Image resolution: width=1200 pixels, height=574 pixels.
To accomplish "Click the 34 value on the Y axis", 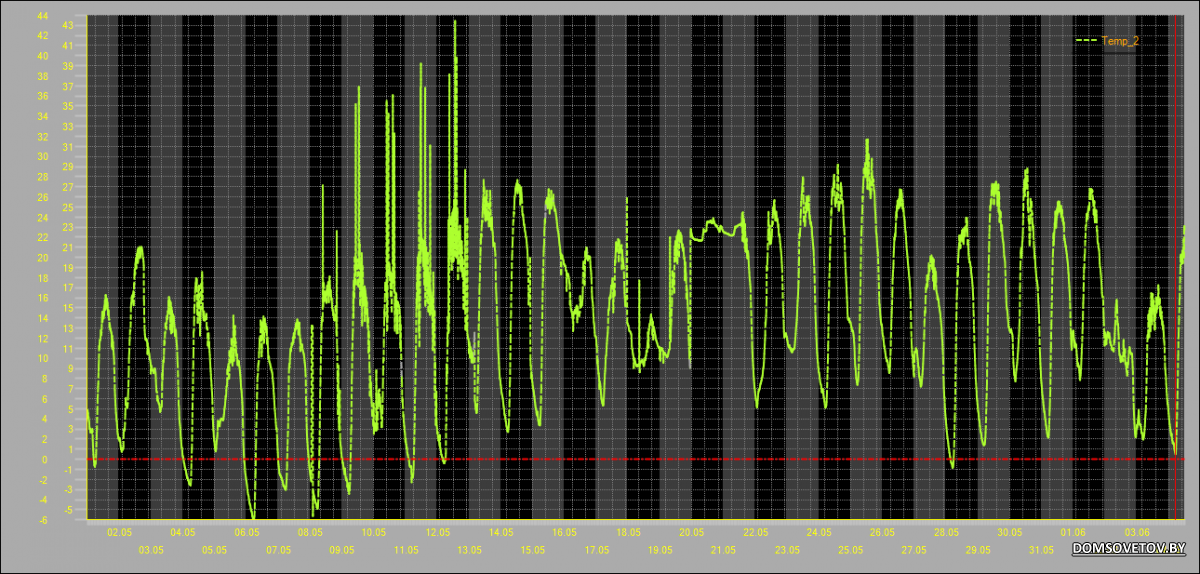I will click(x=41, y=116).
